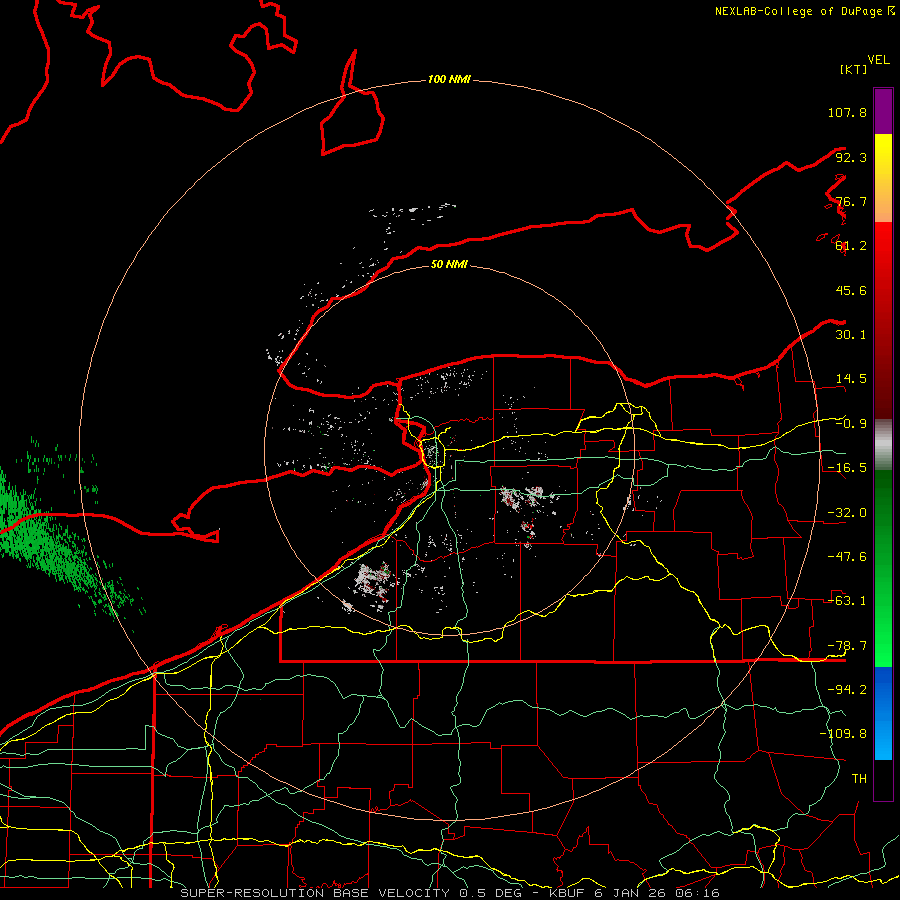Select the 92.3 legend value
900x900 pixels.
point(851,157)
